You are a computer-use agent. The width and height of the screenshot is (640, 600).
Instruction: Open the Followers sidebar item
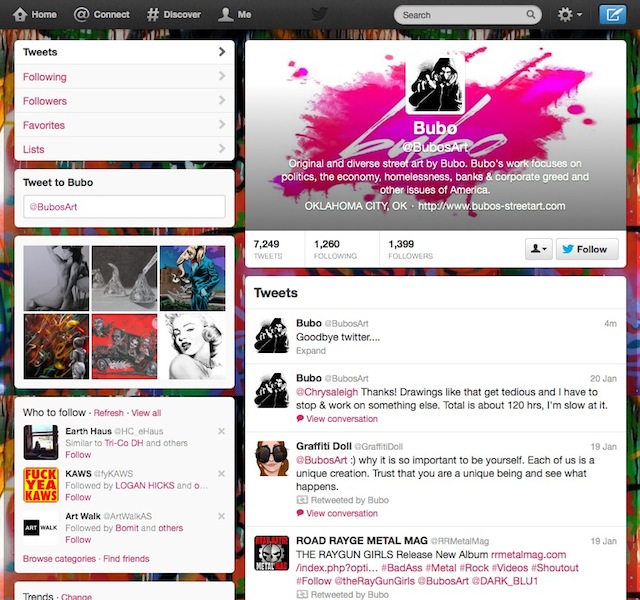125,101
